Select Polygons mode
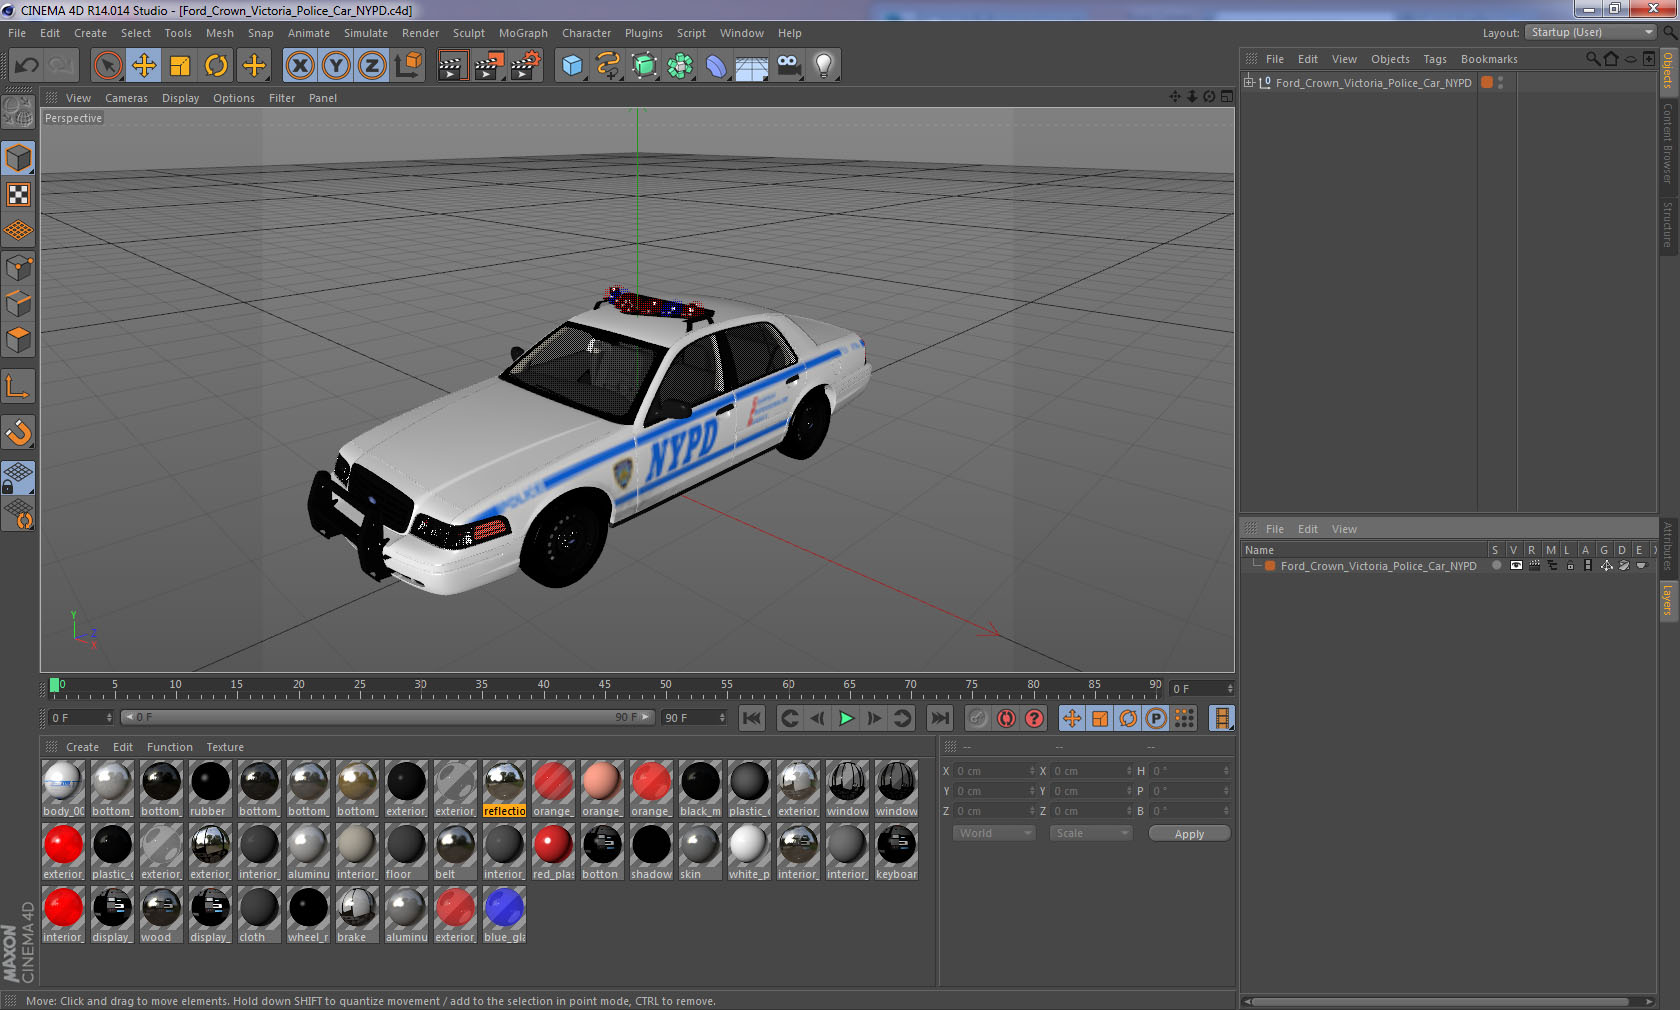 (18, 339)
